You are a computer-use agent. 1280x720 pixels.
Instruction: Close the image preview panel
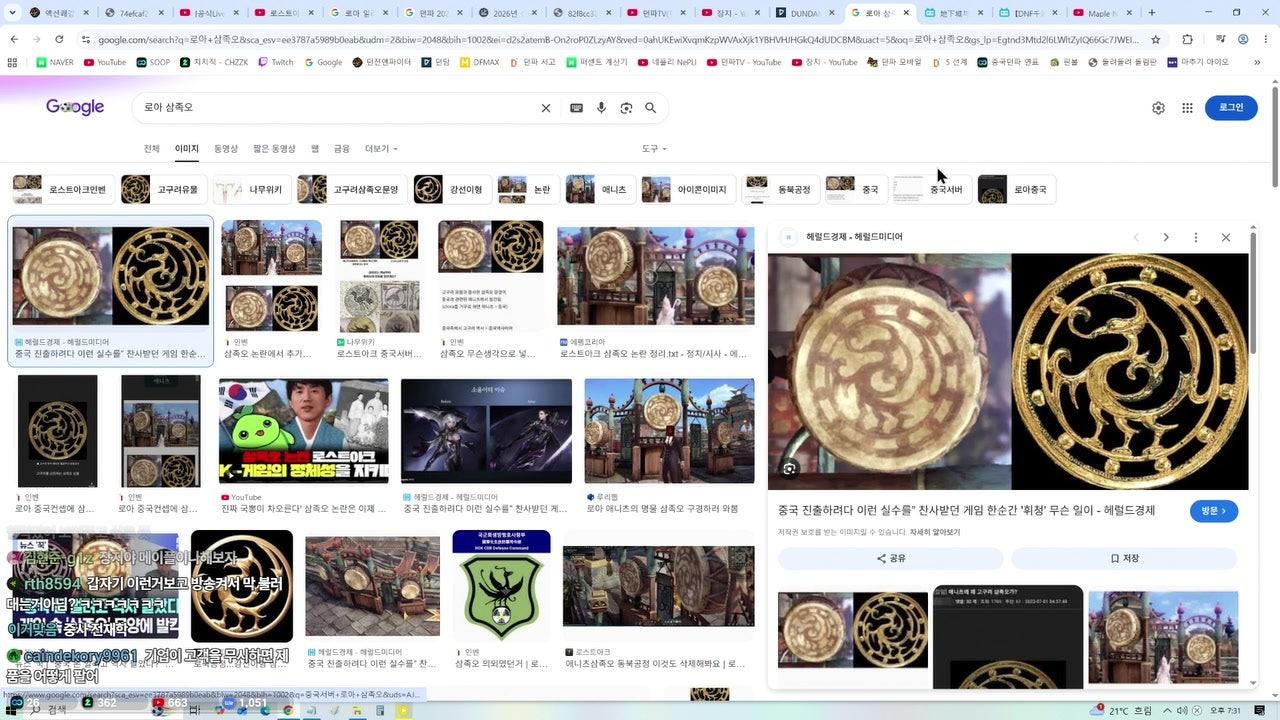pos(1226,237)
